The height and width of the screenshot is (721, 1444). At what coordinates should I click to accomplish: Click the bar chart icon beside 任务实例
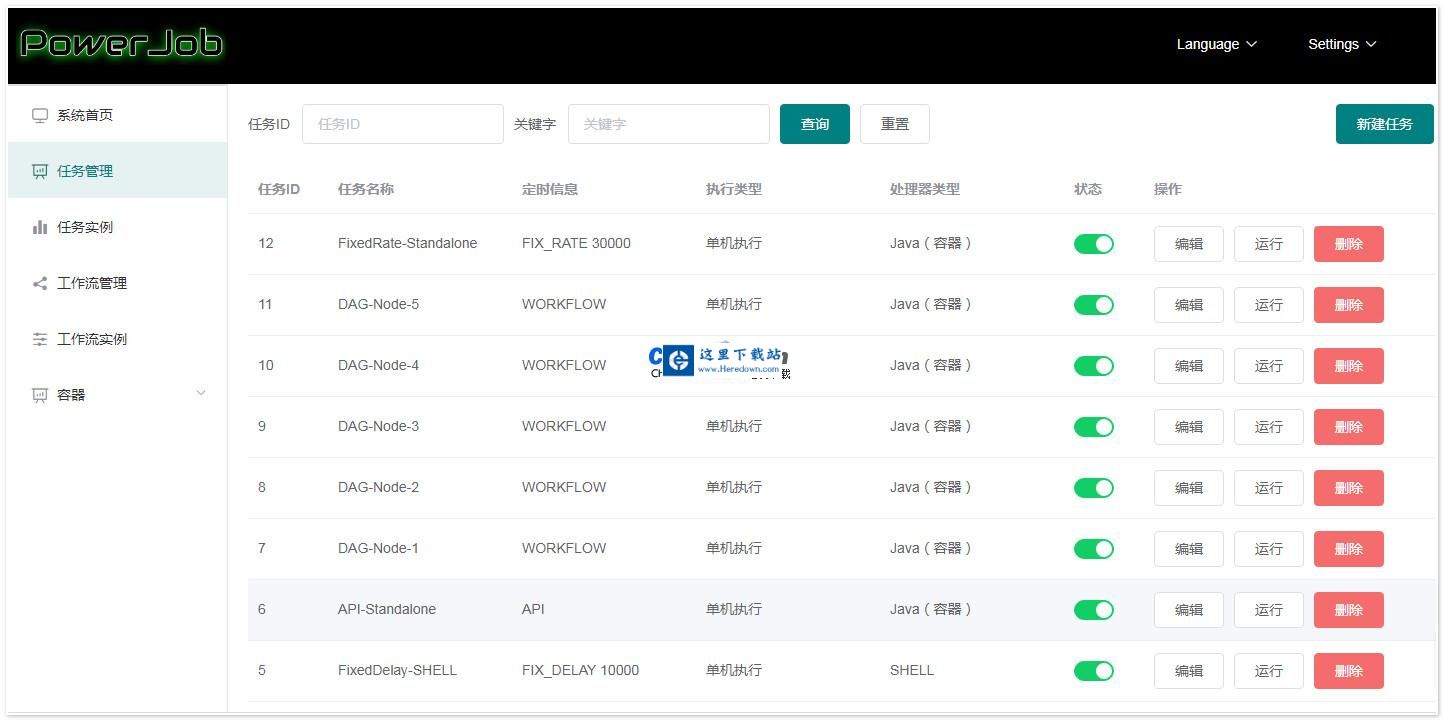(39, 226)
